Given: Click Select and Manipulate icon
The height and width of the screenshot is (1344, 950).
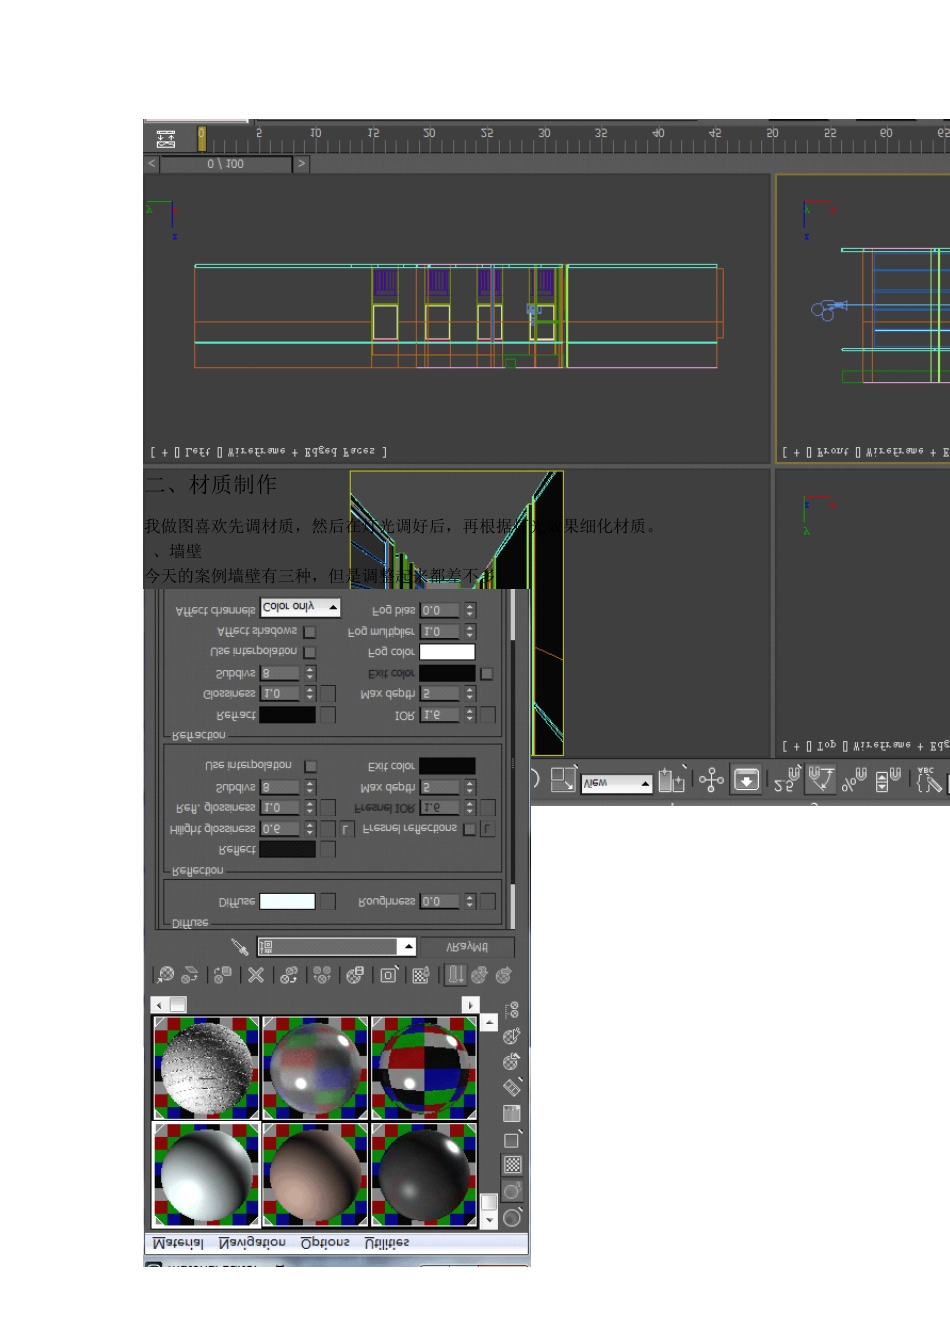Looking at the screenshot, I should pos(711,780).
